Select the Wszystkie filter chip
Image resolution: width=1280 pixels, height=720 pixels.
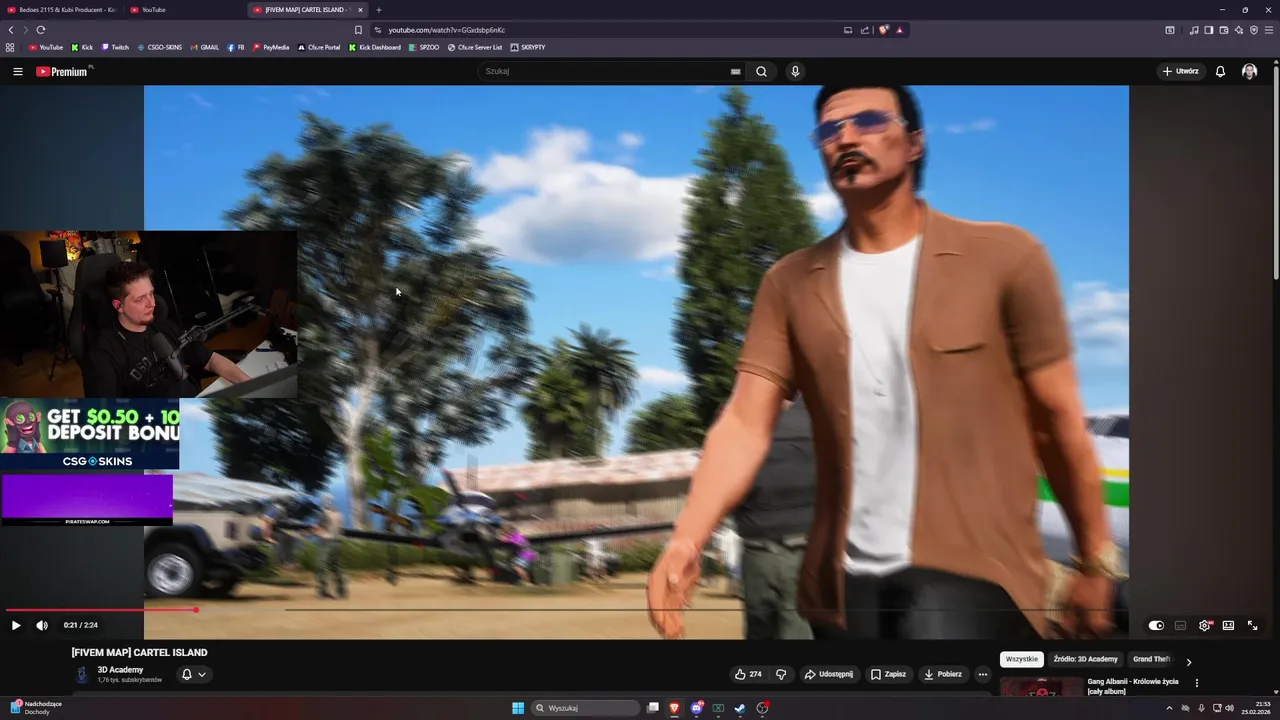click(1022, 659)
